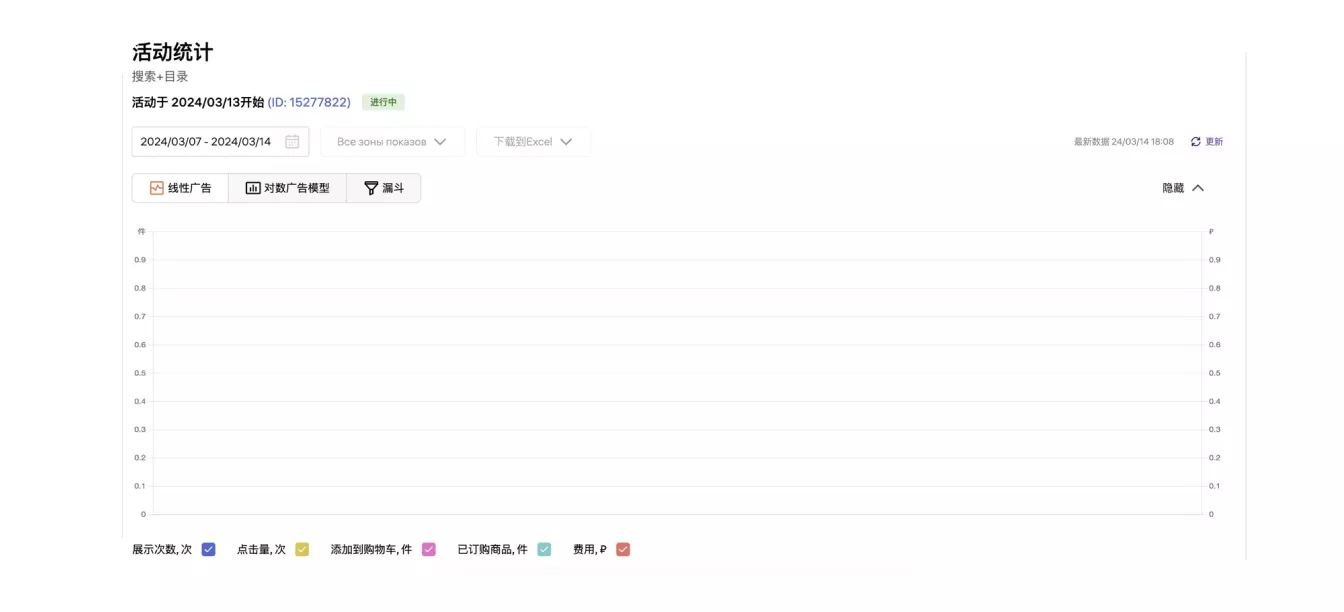Open the 下载到Excel dropdown
The image size is (1344, 612).
pos(533,142)
